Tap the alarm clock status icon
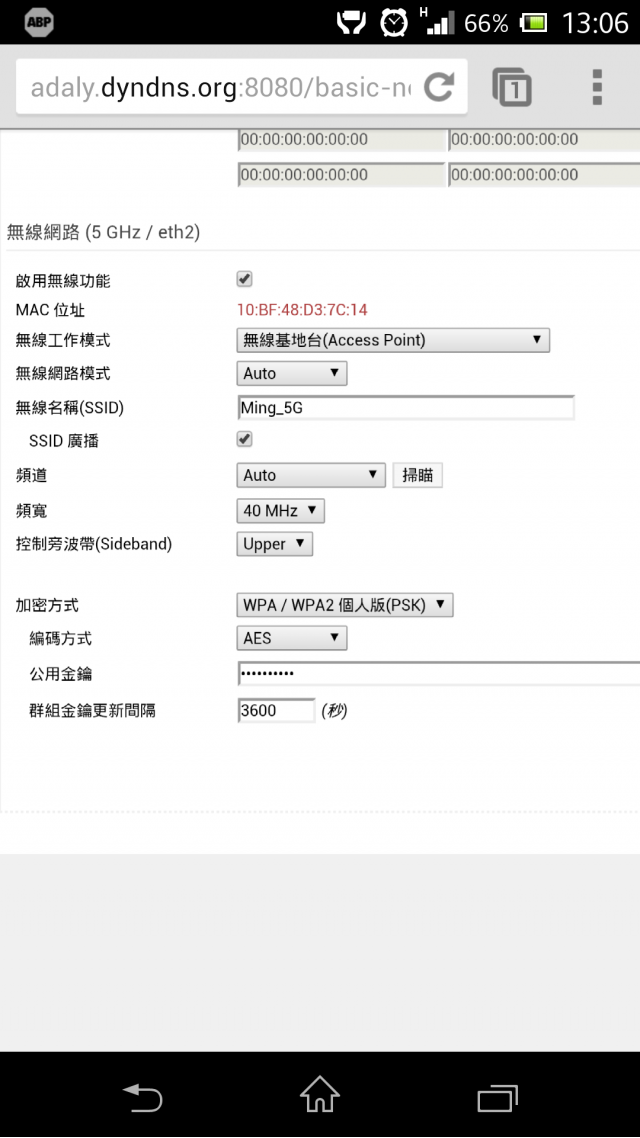 coord(395,23)
